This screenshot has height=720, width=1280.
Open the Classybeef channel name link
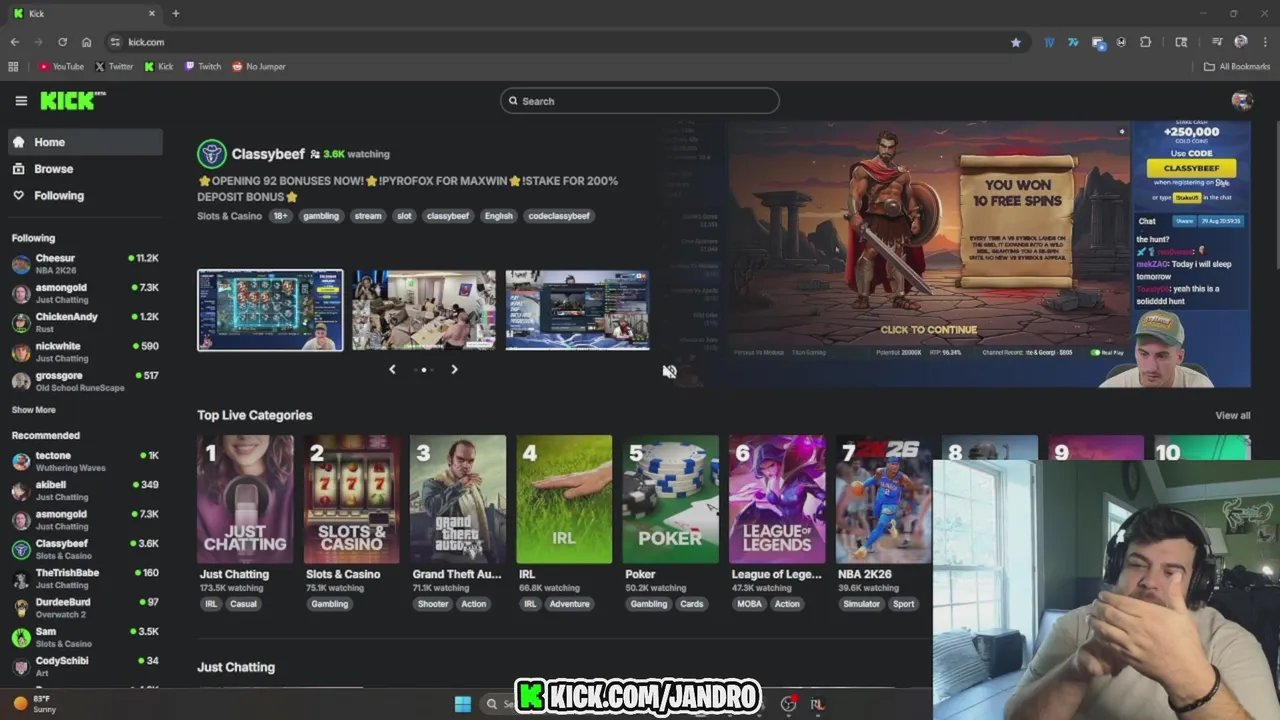[268, 154]
